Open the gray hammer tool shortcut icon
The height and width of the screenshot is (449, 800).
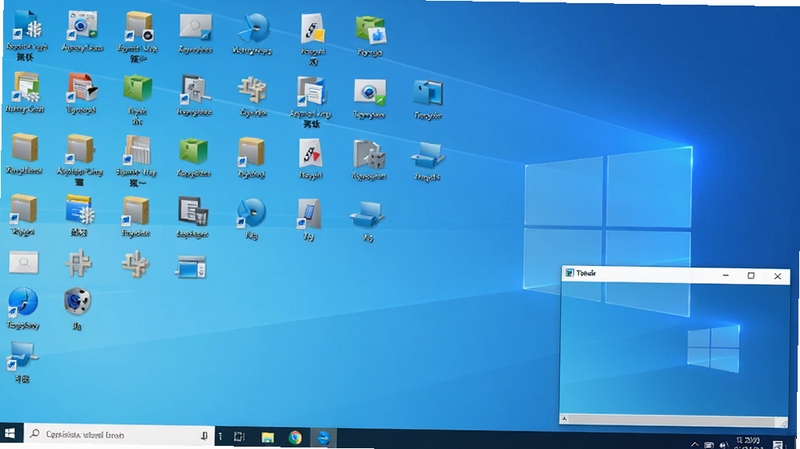[x=195, y=90]
